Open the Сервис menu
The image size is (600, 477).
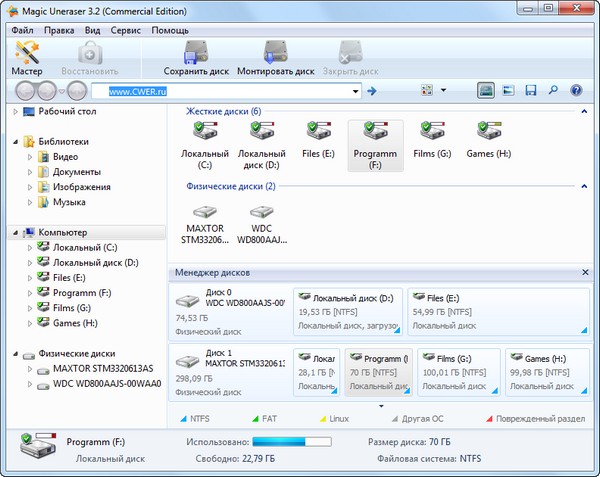pos(126,30)
